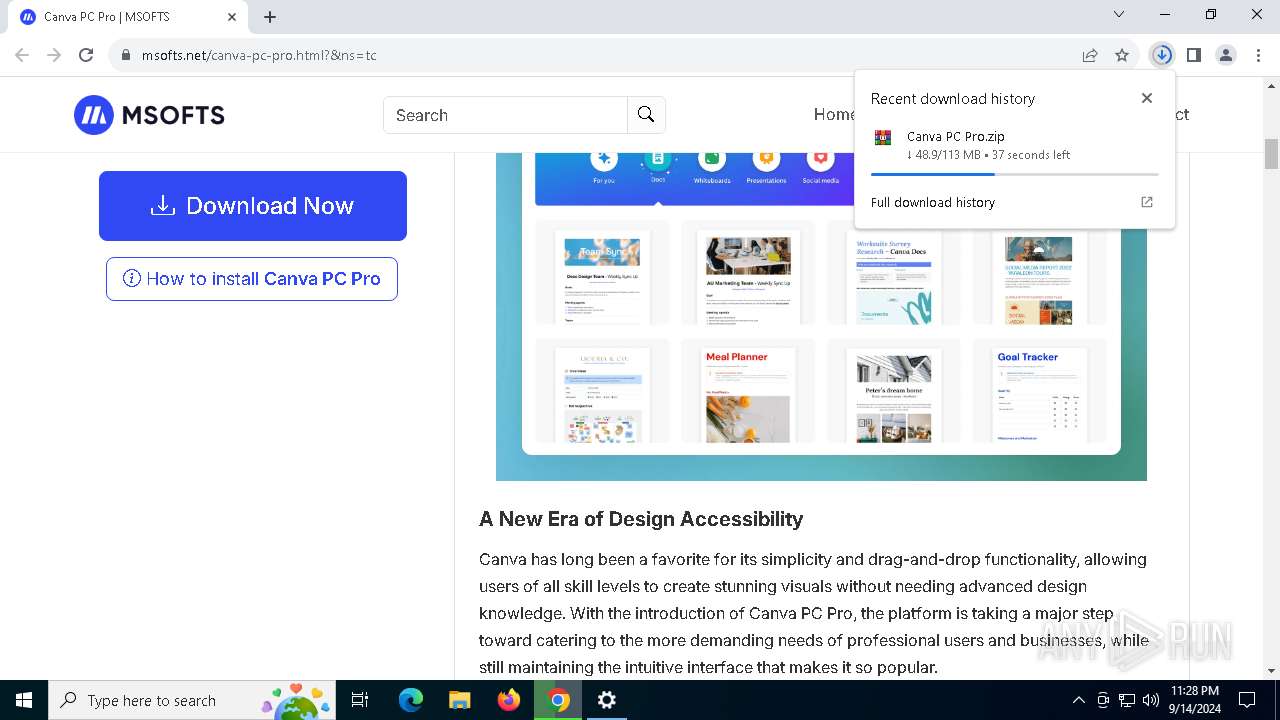Go forward to next page
Image resolution: width=1280 pixels, height=720 pixels.
click(54, 55)
